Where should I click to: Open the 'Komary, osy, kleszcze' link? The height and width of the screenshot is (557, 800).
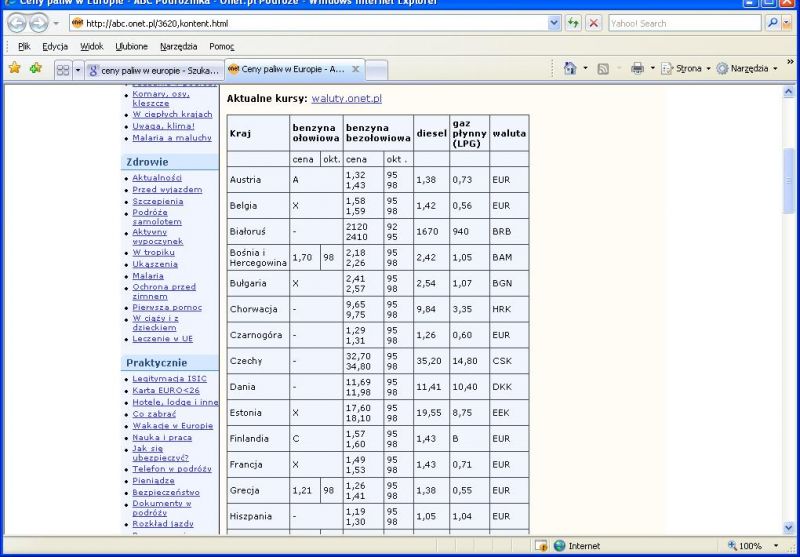point(161,98)
